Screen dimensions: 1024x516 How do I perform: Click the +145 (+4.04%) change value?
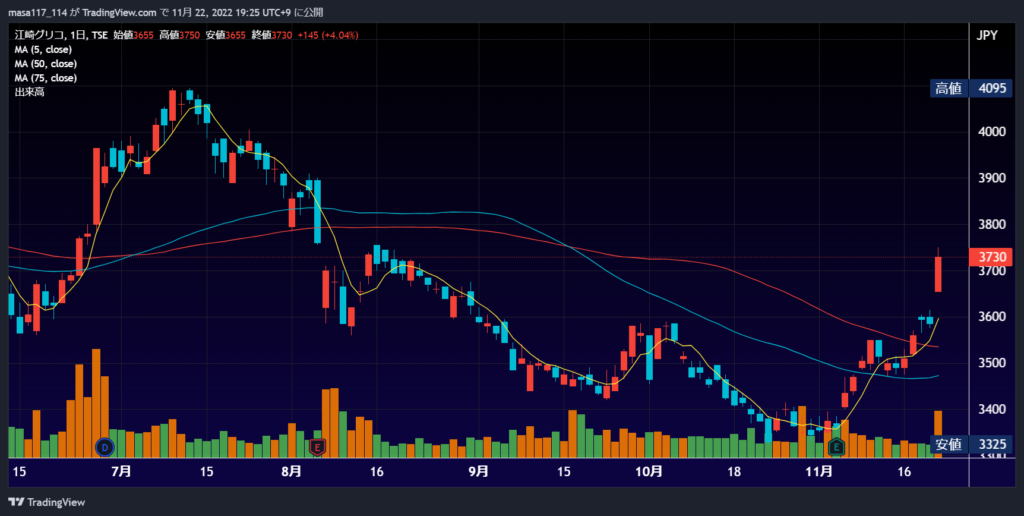coord(328,35)
